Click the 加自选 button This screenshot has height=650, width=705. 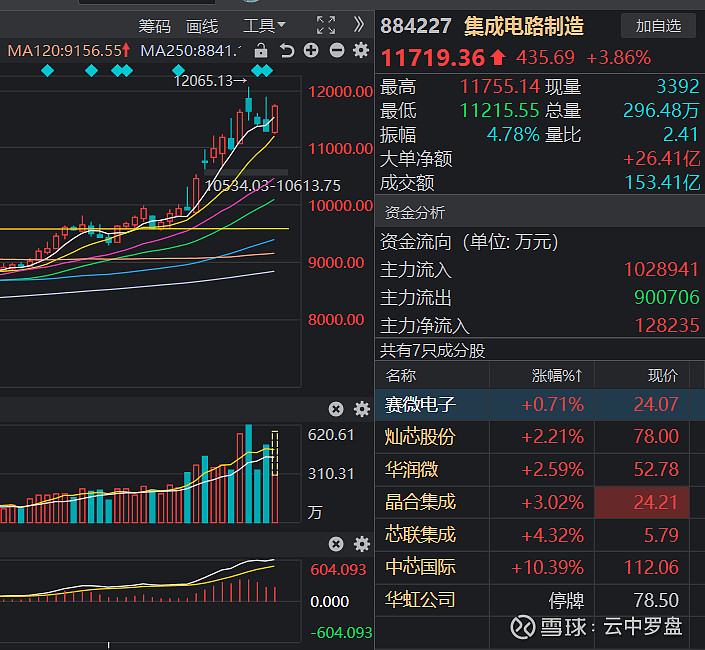pyautogui.click(x=658, y=26)
